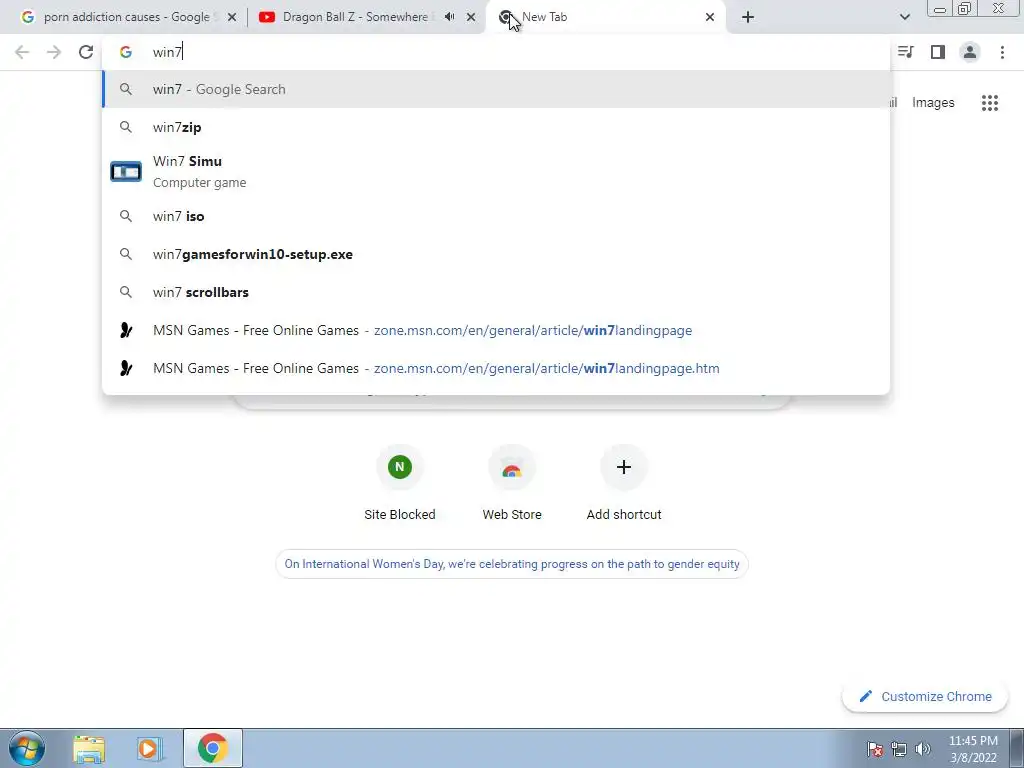
Task: Reload the page with the refresh icon
Action: coord(86,52)
